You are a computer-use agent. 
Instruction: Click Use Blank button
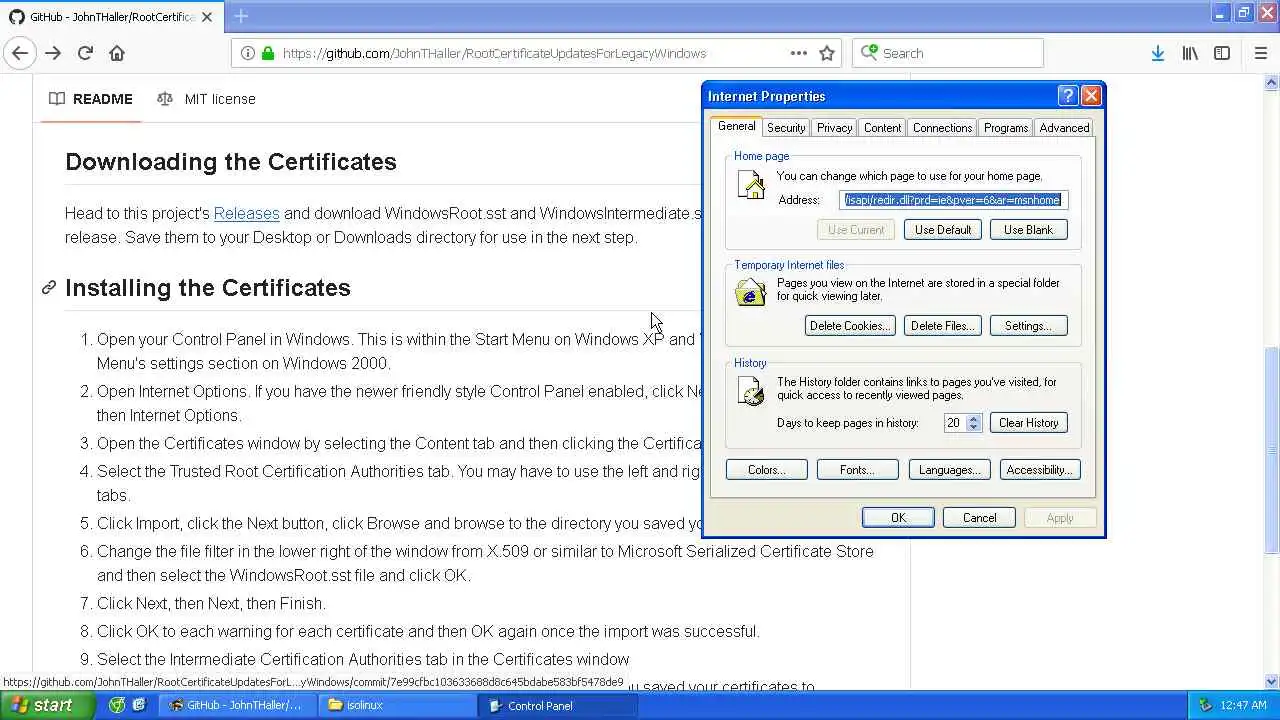pyautogui.click(x=1028, y=230)
